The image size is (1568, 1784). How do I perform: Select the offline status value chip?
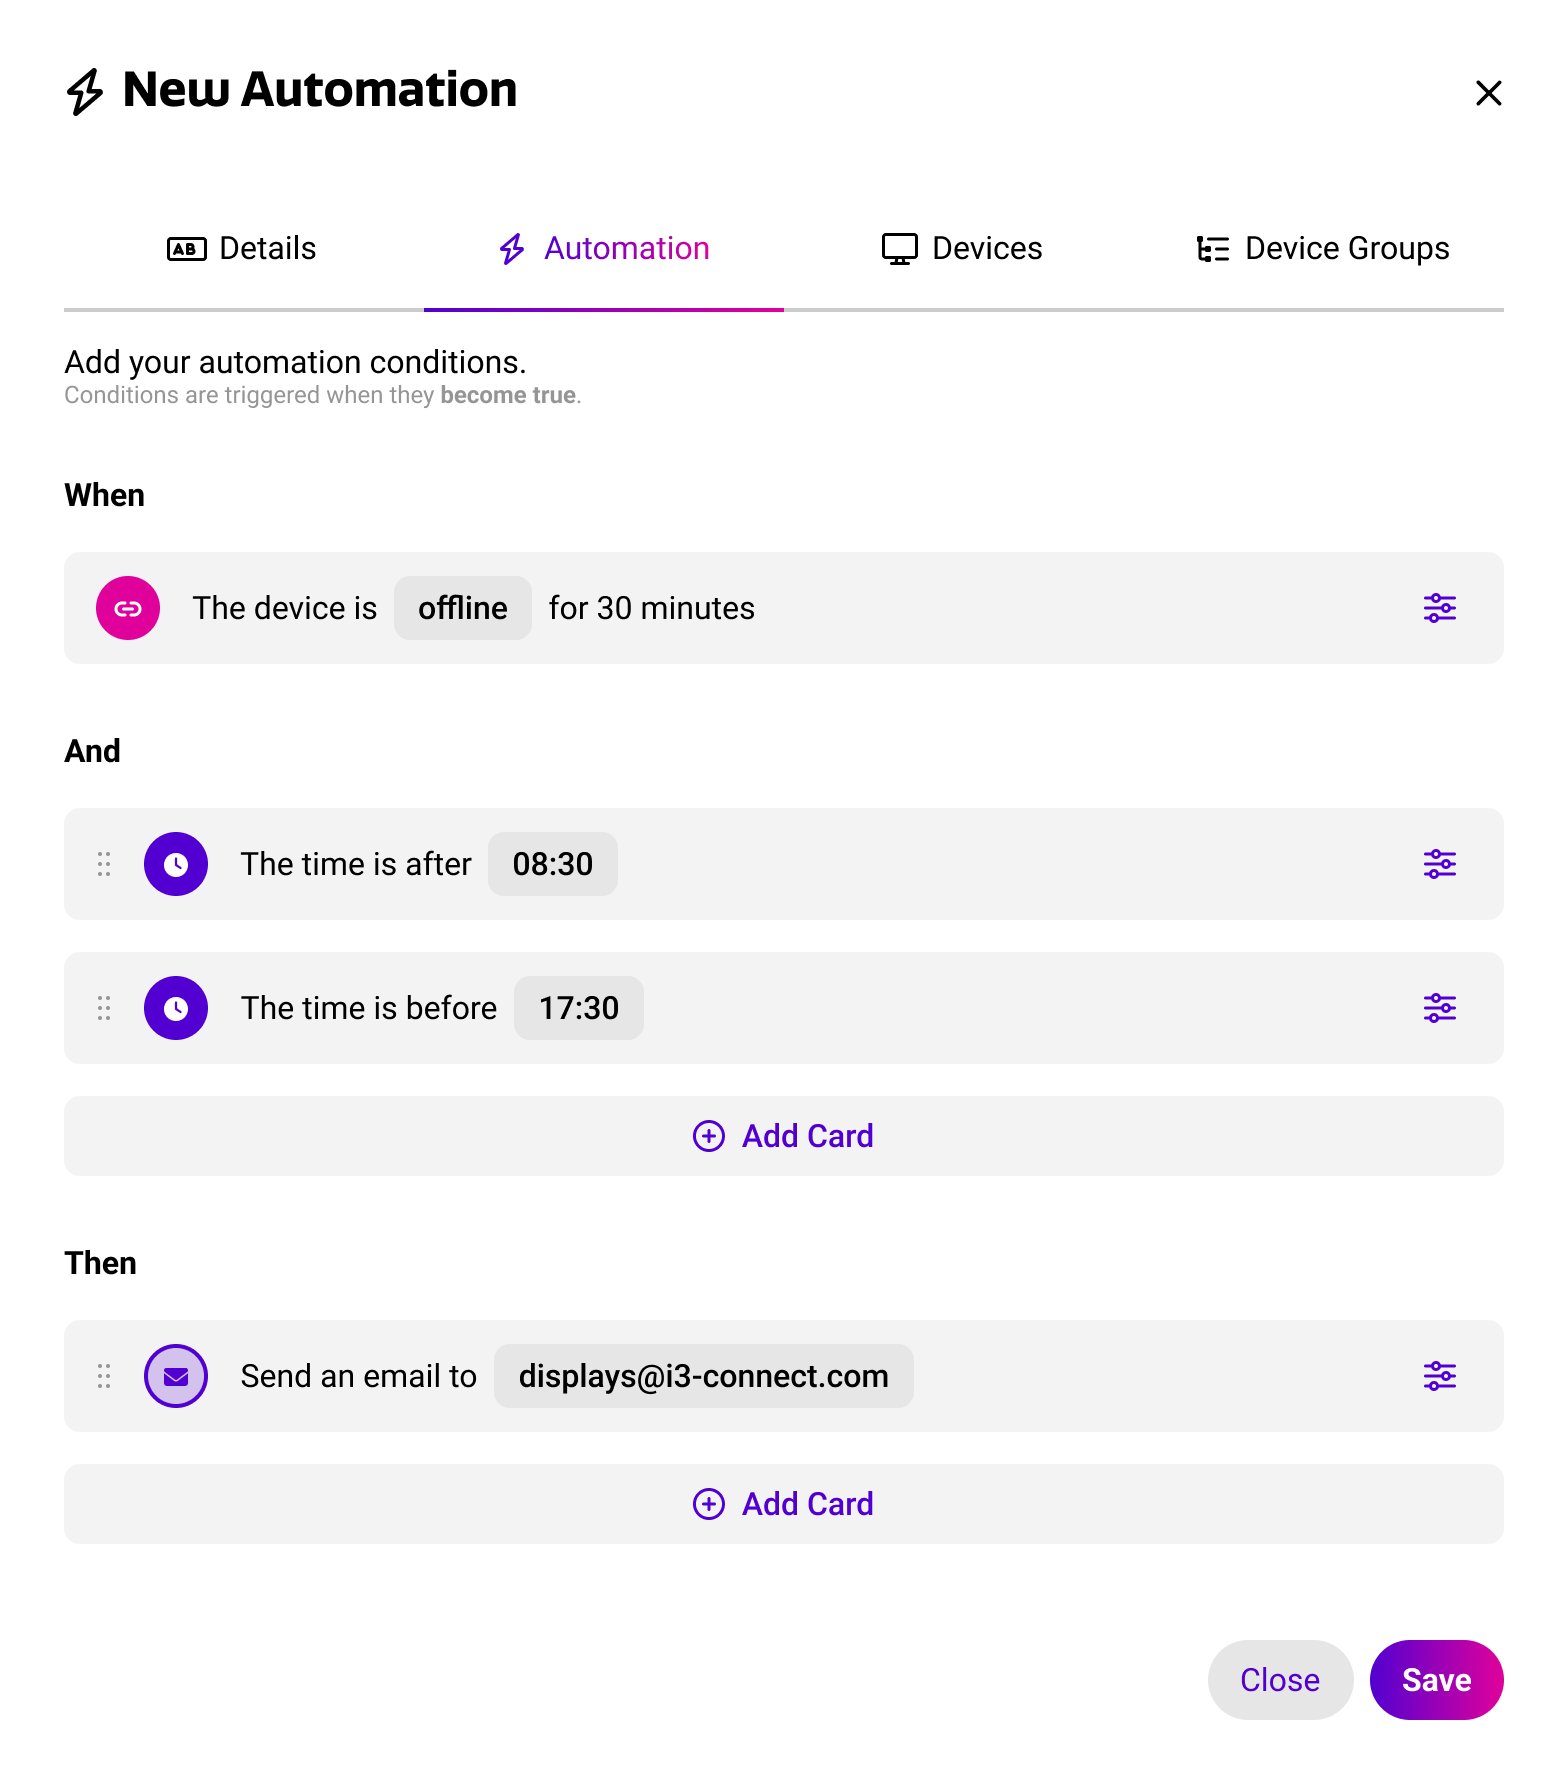pyautogui.click(x=463, y=608)
